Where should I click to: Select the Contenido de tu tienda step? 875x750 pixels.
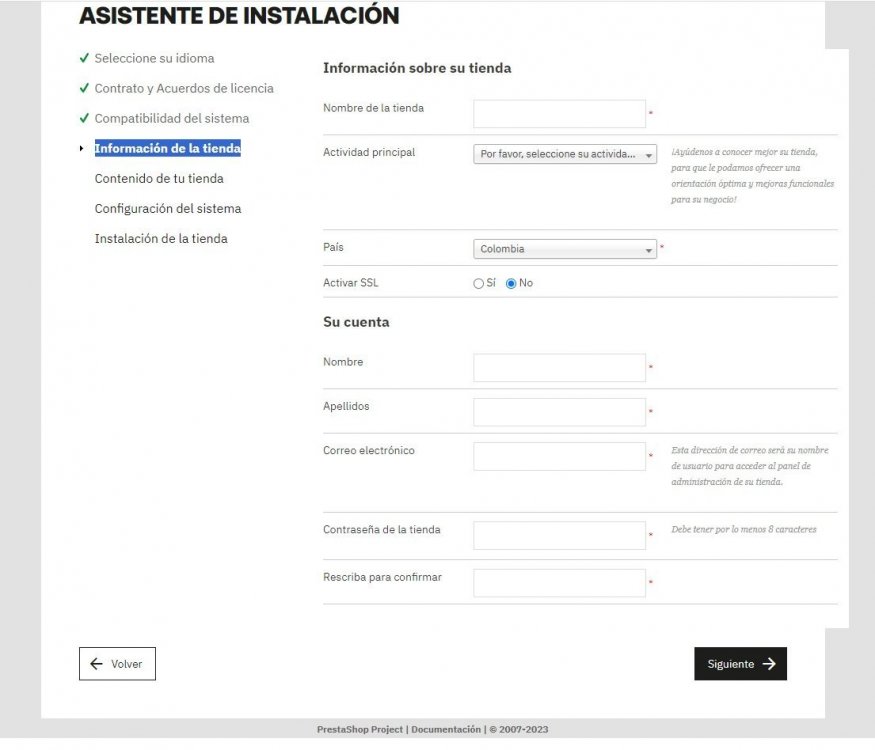click(160, 178)
